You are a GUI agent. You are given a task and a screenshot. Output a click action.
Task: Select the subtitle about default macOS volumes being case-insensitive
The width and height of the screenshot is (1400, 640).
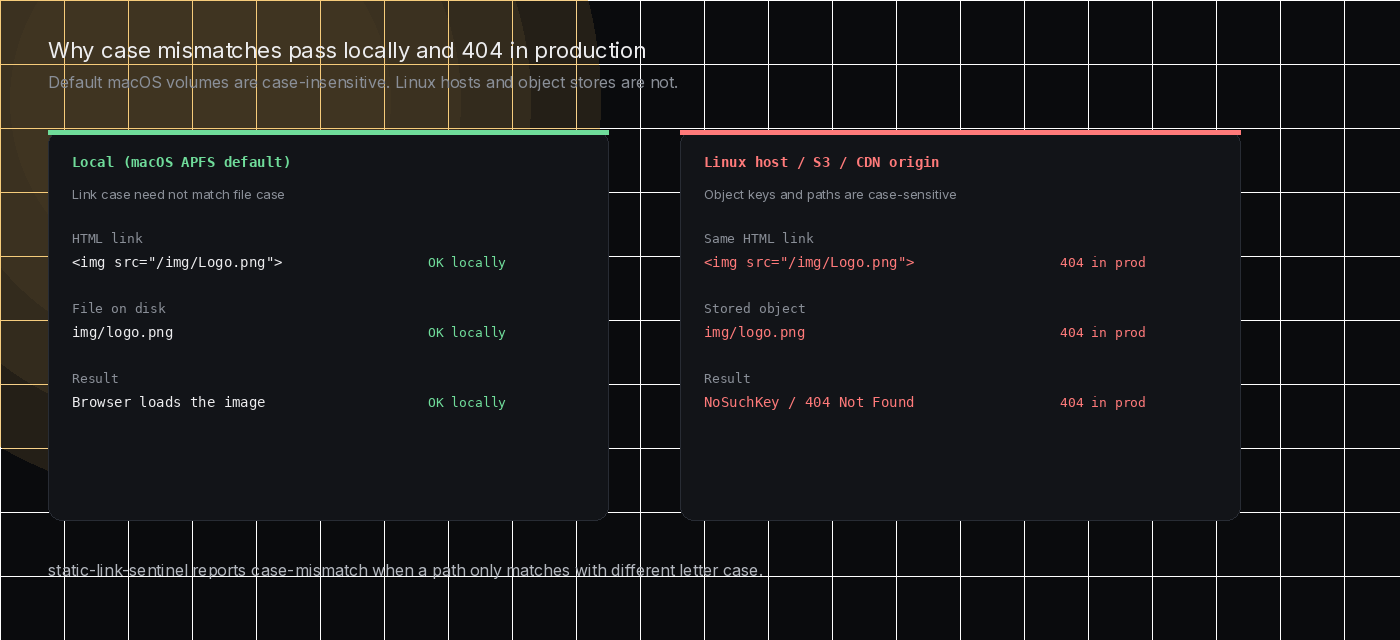(363, 82)
